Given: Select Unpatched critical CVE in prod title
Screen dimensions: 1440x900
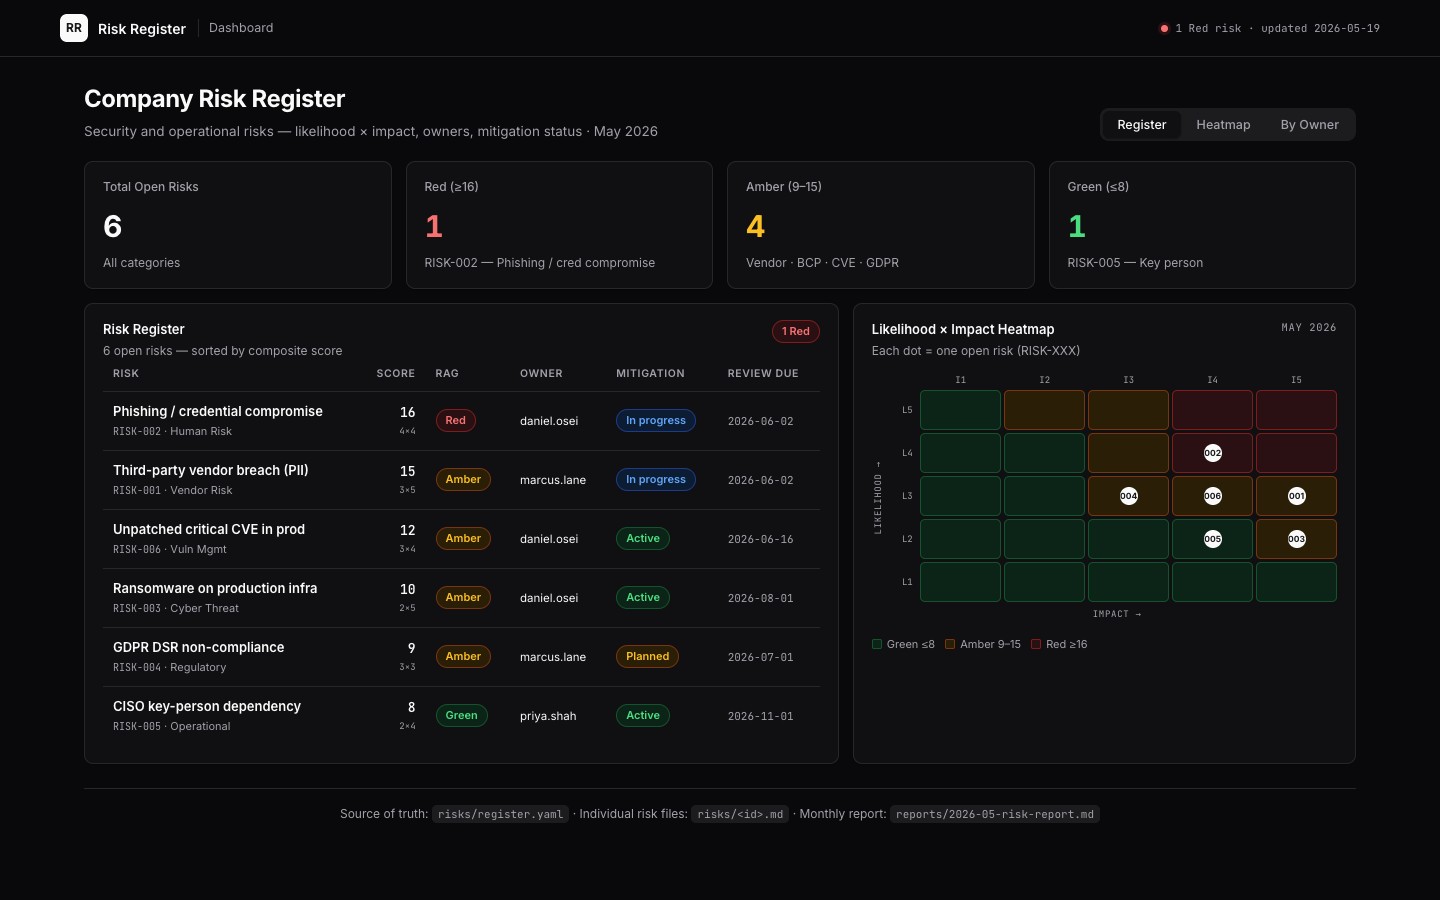Looking at the screenshot, I should [209, 529].
